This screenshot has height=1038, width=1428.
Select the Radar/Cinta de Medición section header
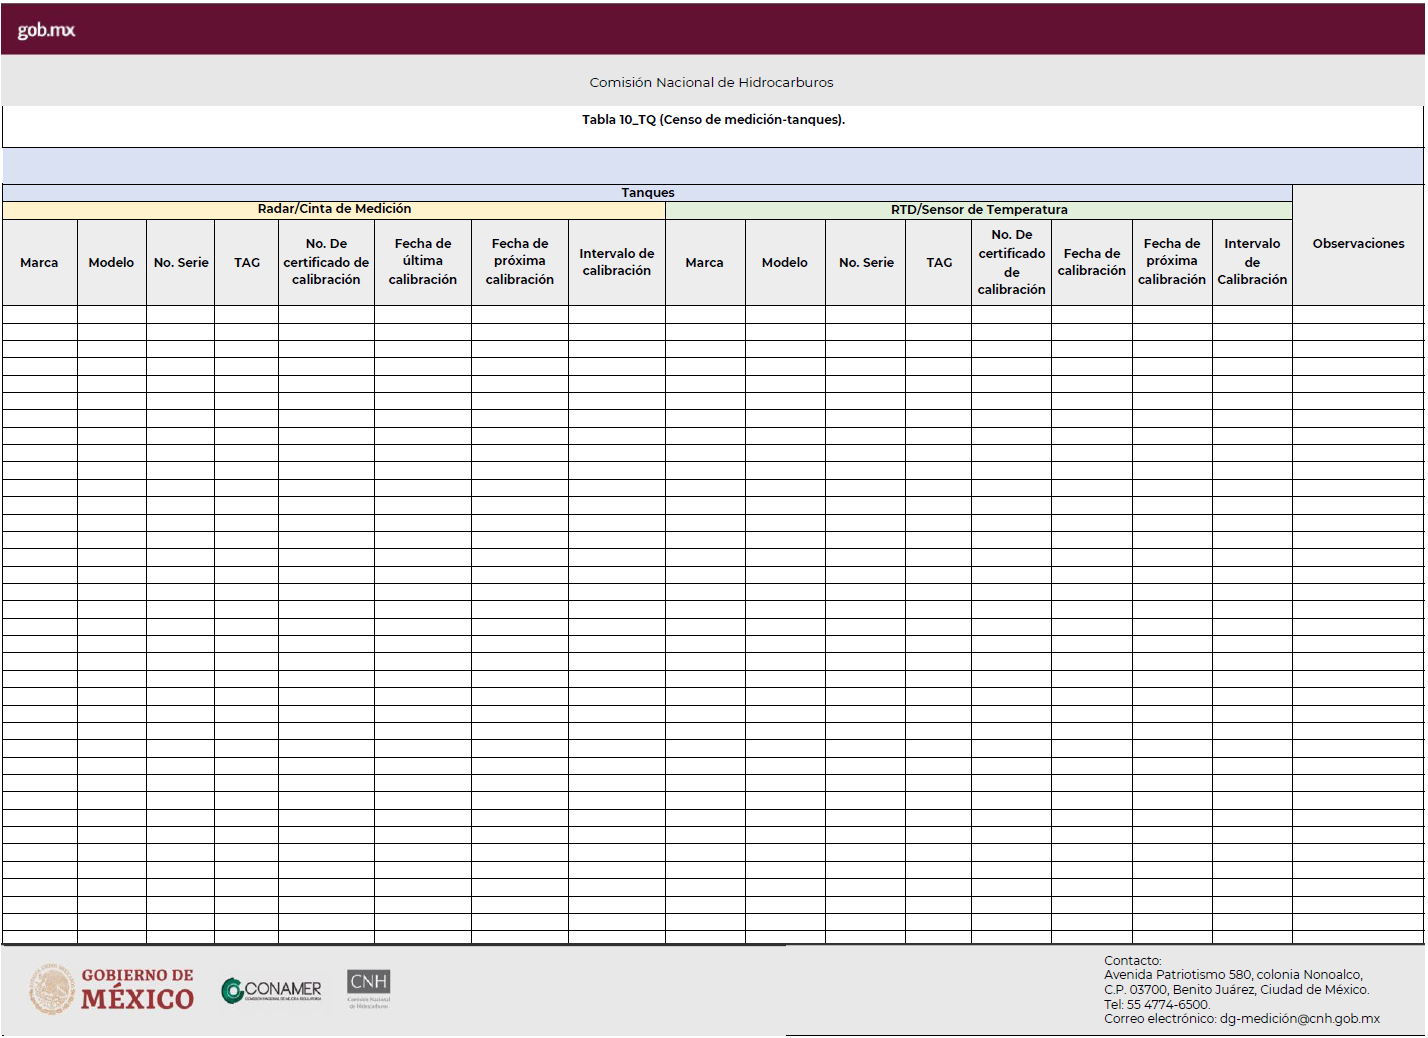(334, 209)
